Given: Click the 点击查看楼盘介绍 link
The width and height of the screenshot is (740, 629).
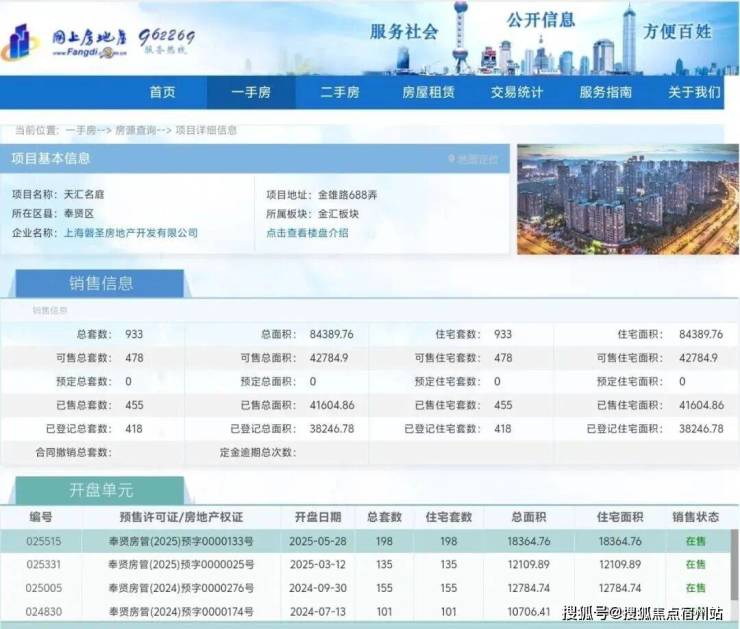Looking at the screenshot, I should point(307,233).
